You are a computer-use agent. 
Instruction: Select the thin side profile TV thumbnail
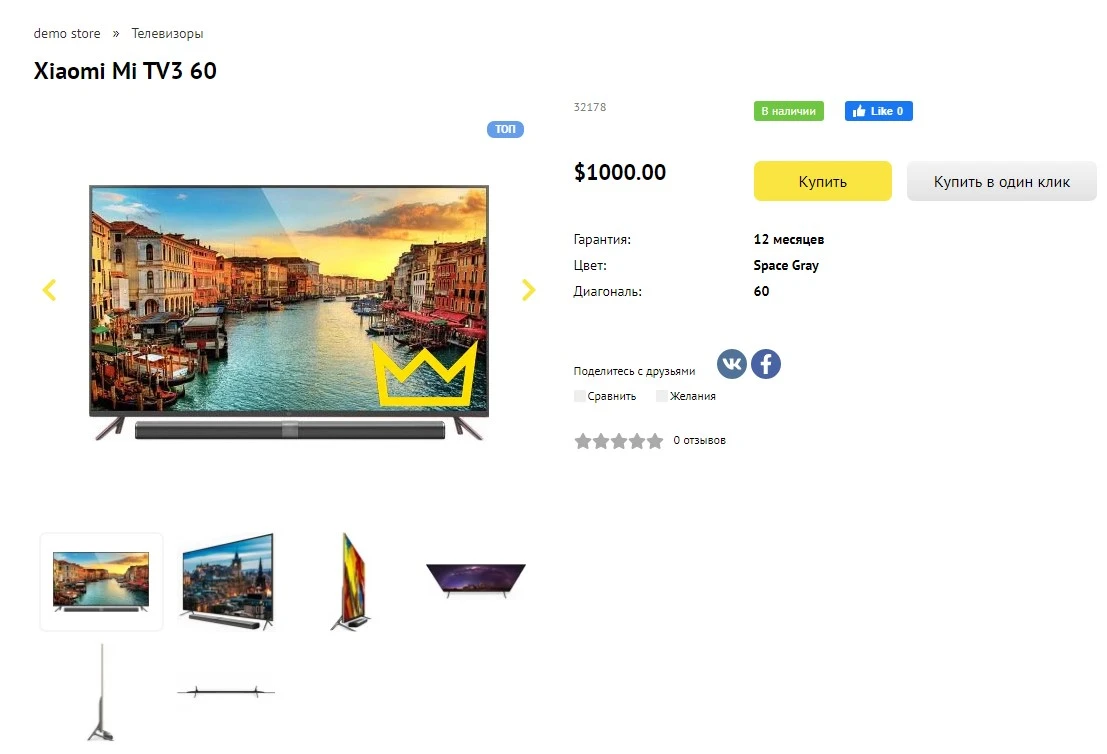[102, 692]
